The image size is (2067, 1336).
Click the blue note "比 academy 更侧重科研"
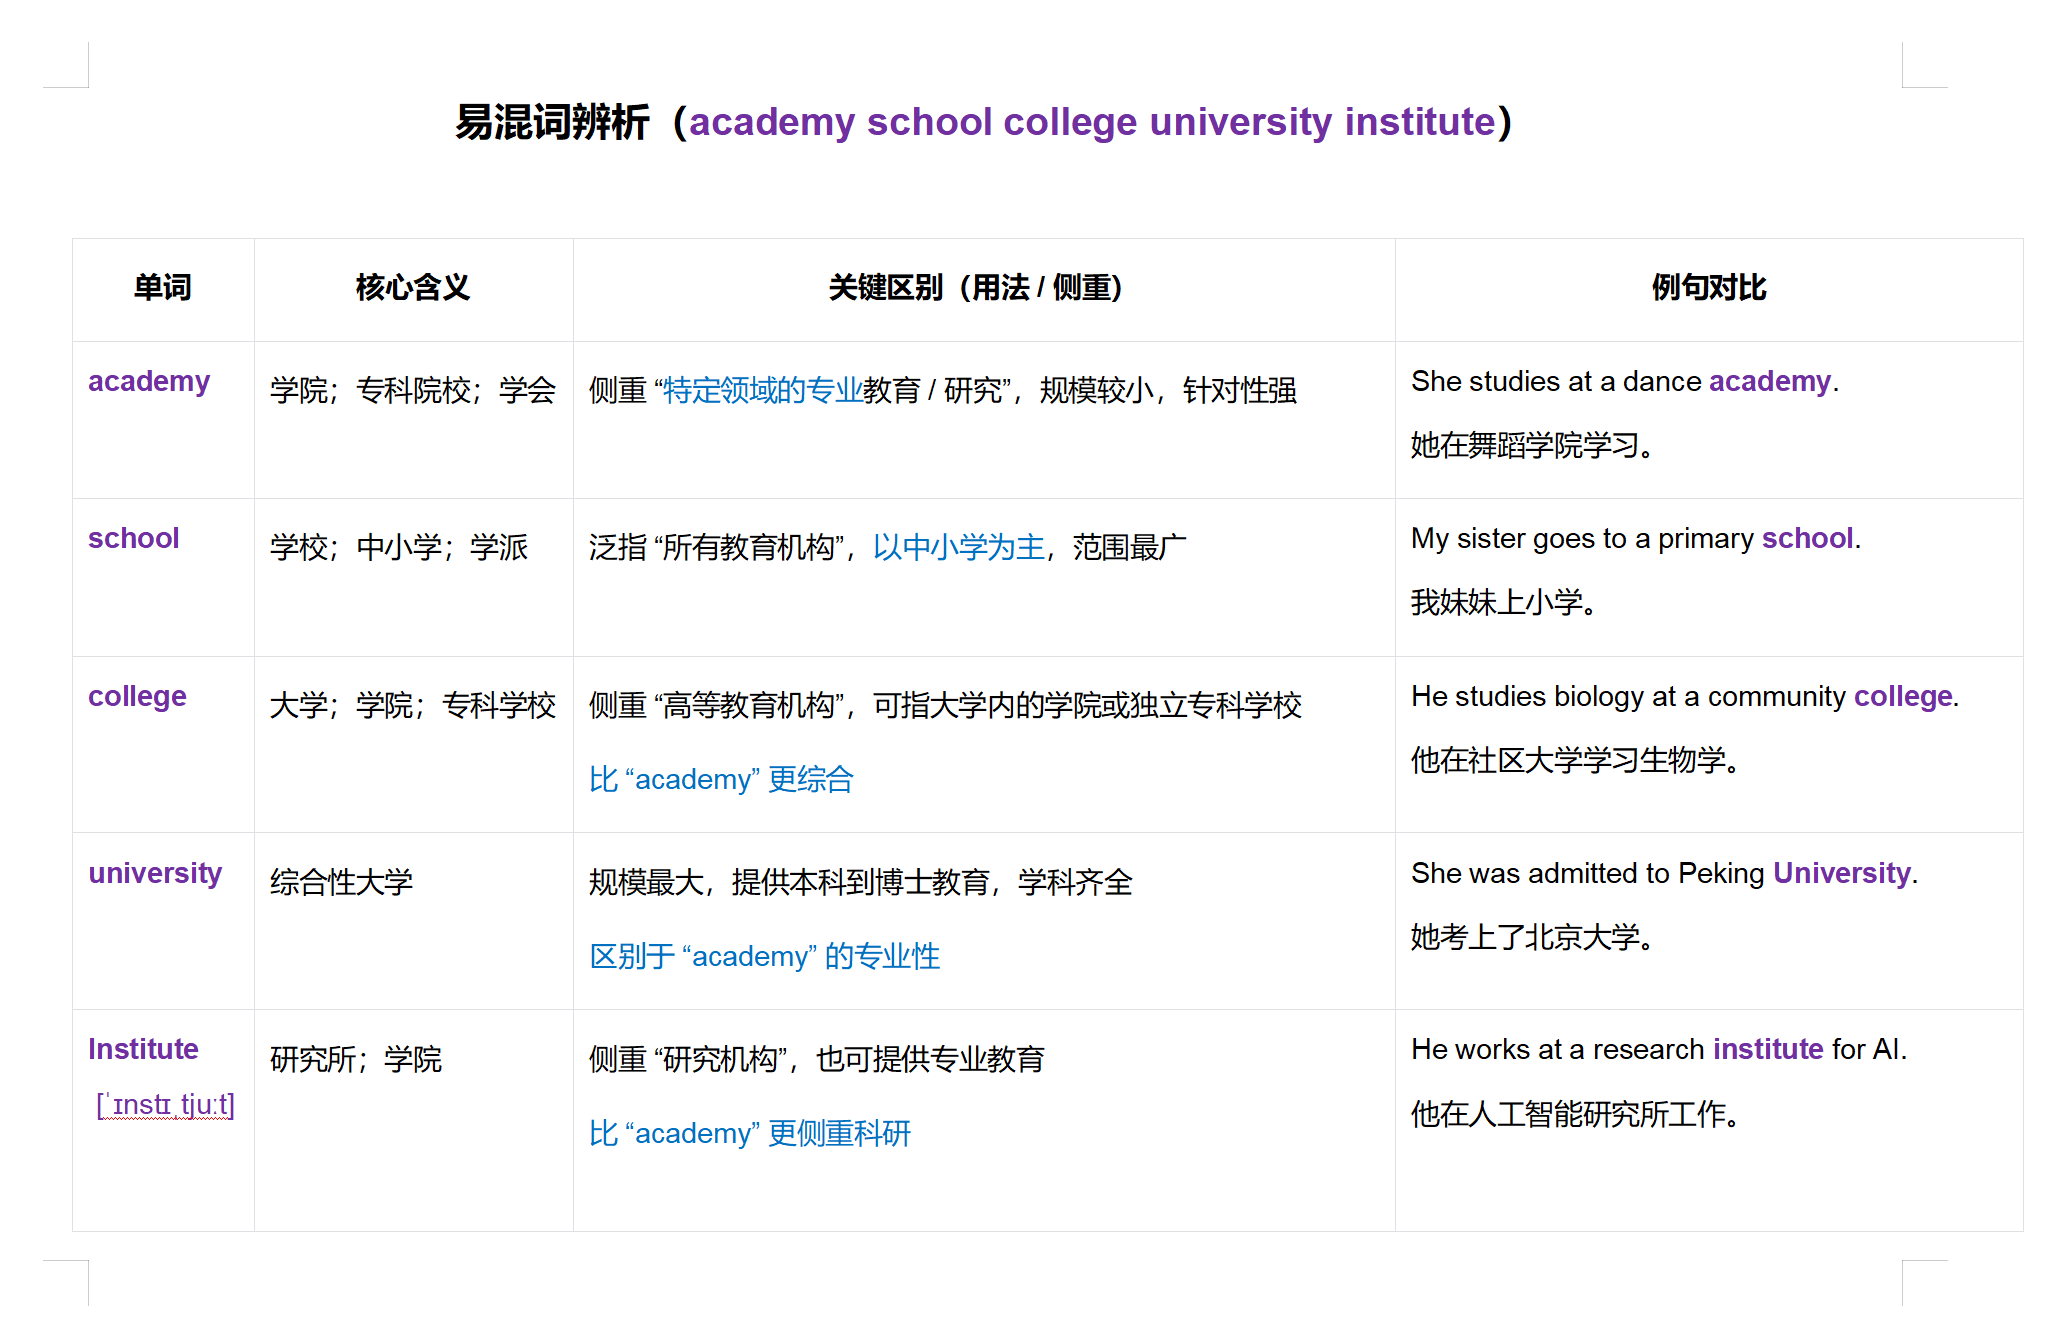[751, 1133]
